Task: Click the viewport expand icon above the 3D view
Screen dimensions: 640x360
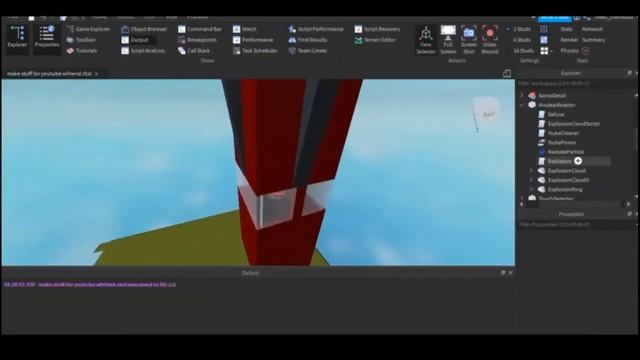Action: pyautogui.click(x=507, y=73)
